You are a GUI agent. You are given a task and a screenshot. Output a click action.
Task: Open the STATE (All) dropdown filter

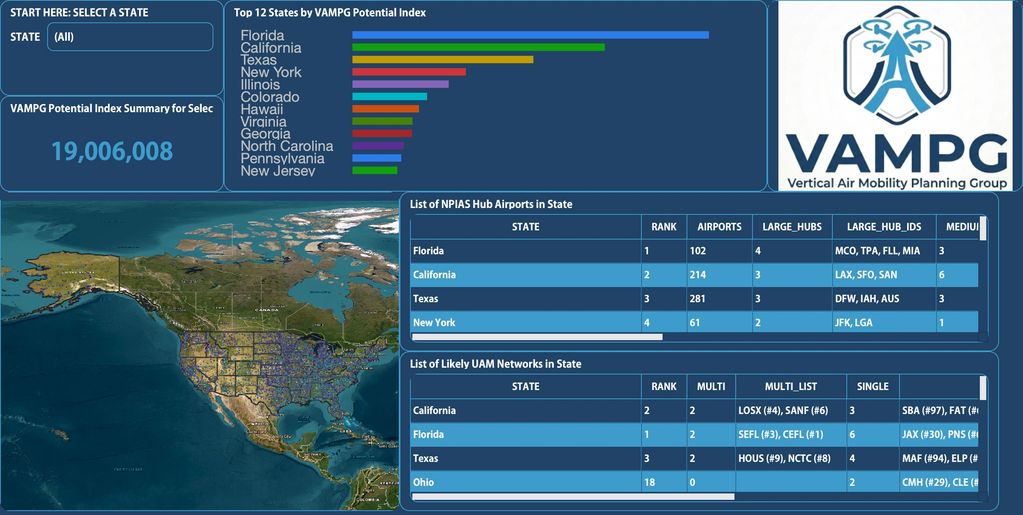click(130, 37)
